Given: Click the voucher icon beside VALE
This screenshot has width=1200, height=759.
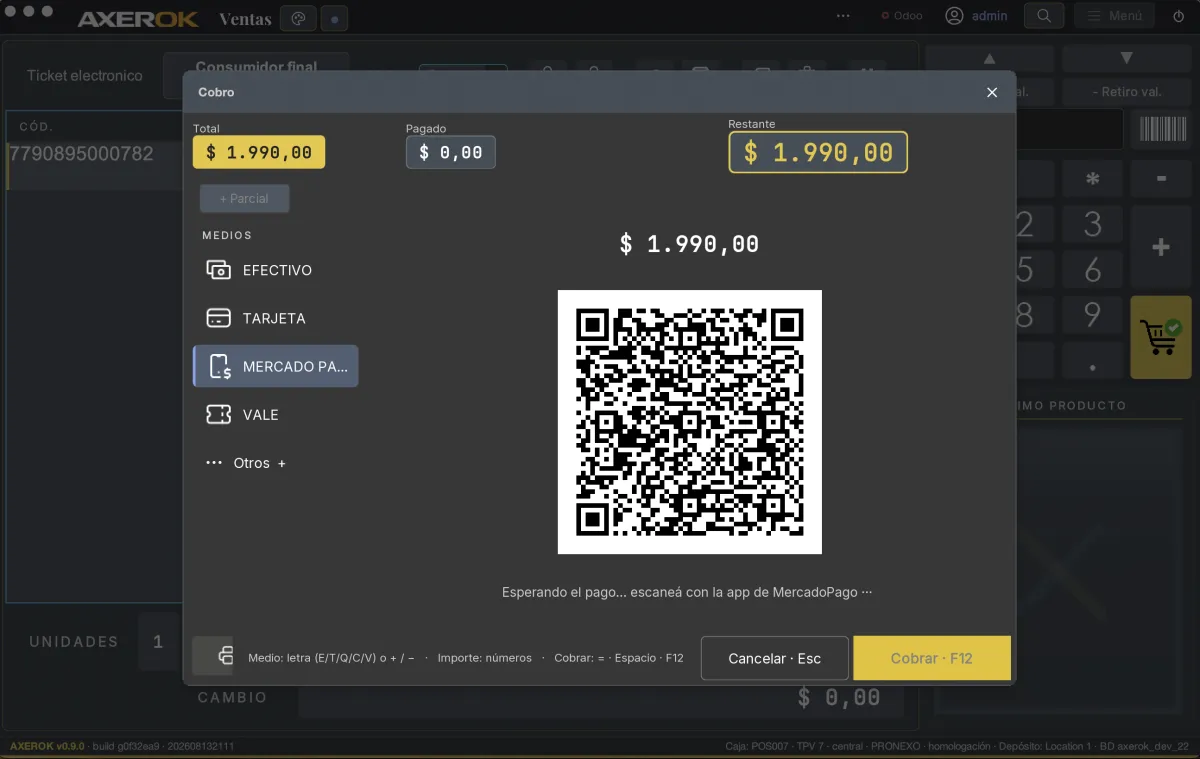Looking at the screenshot, I should (218, 414).
